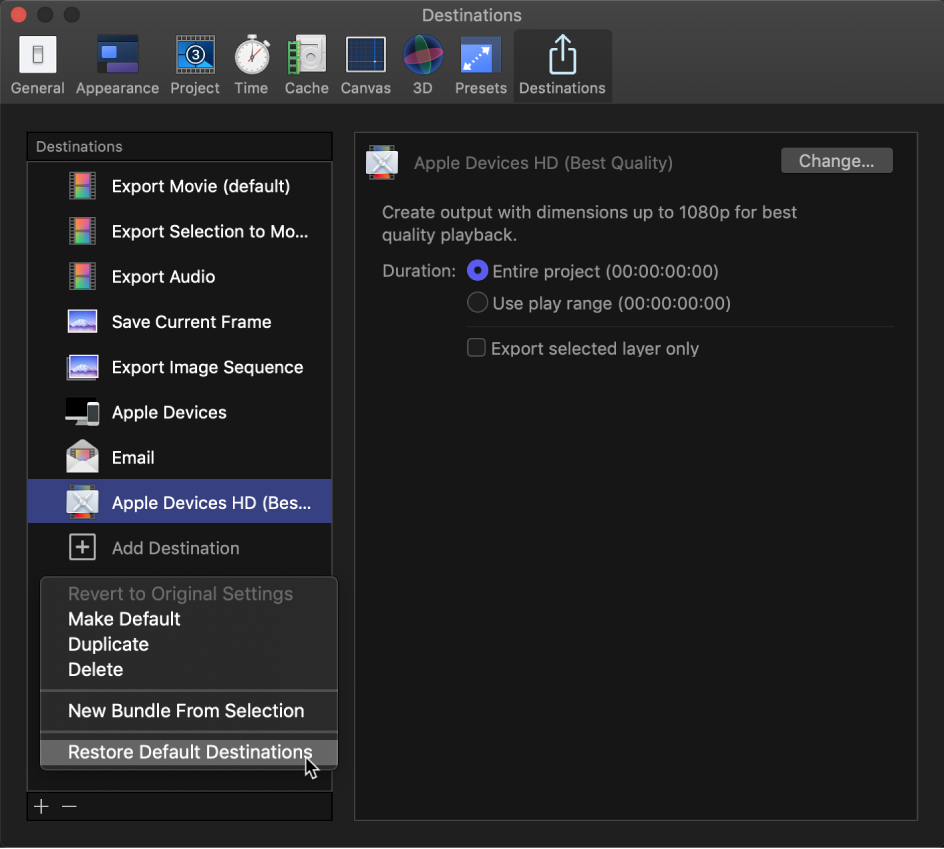
Task: Select New Bundle From Selection
Action: pos(185,711)
